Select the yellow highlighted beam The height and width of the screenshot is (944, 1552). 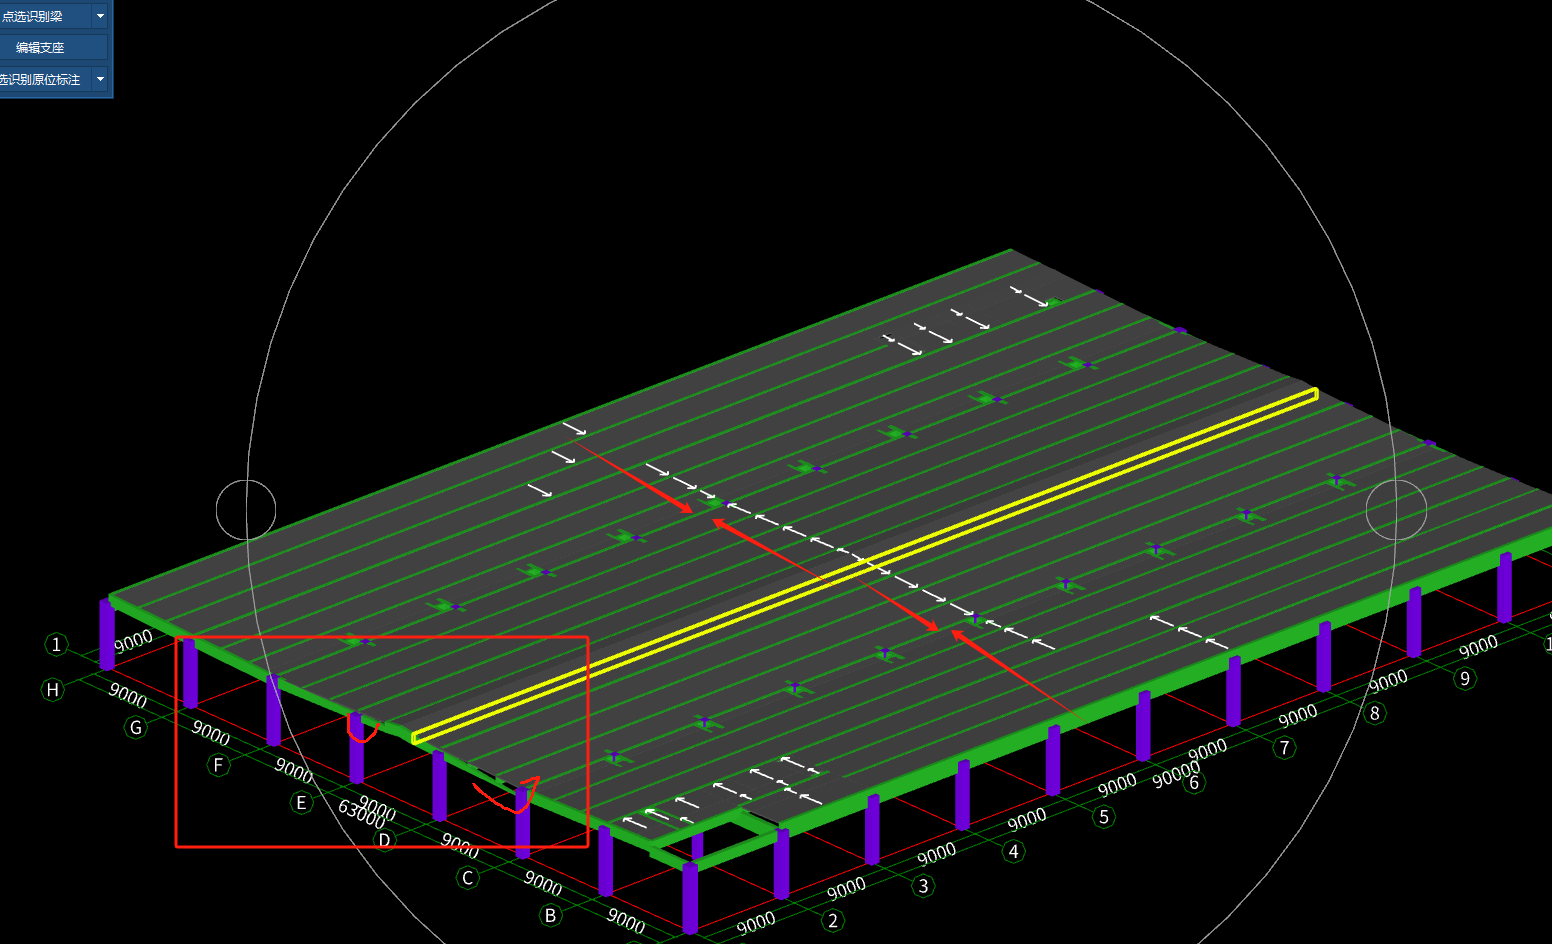tap(866, 566)
